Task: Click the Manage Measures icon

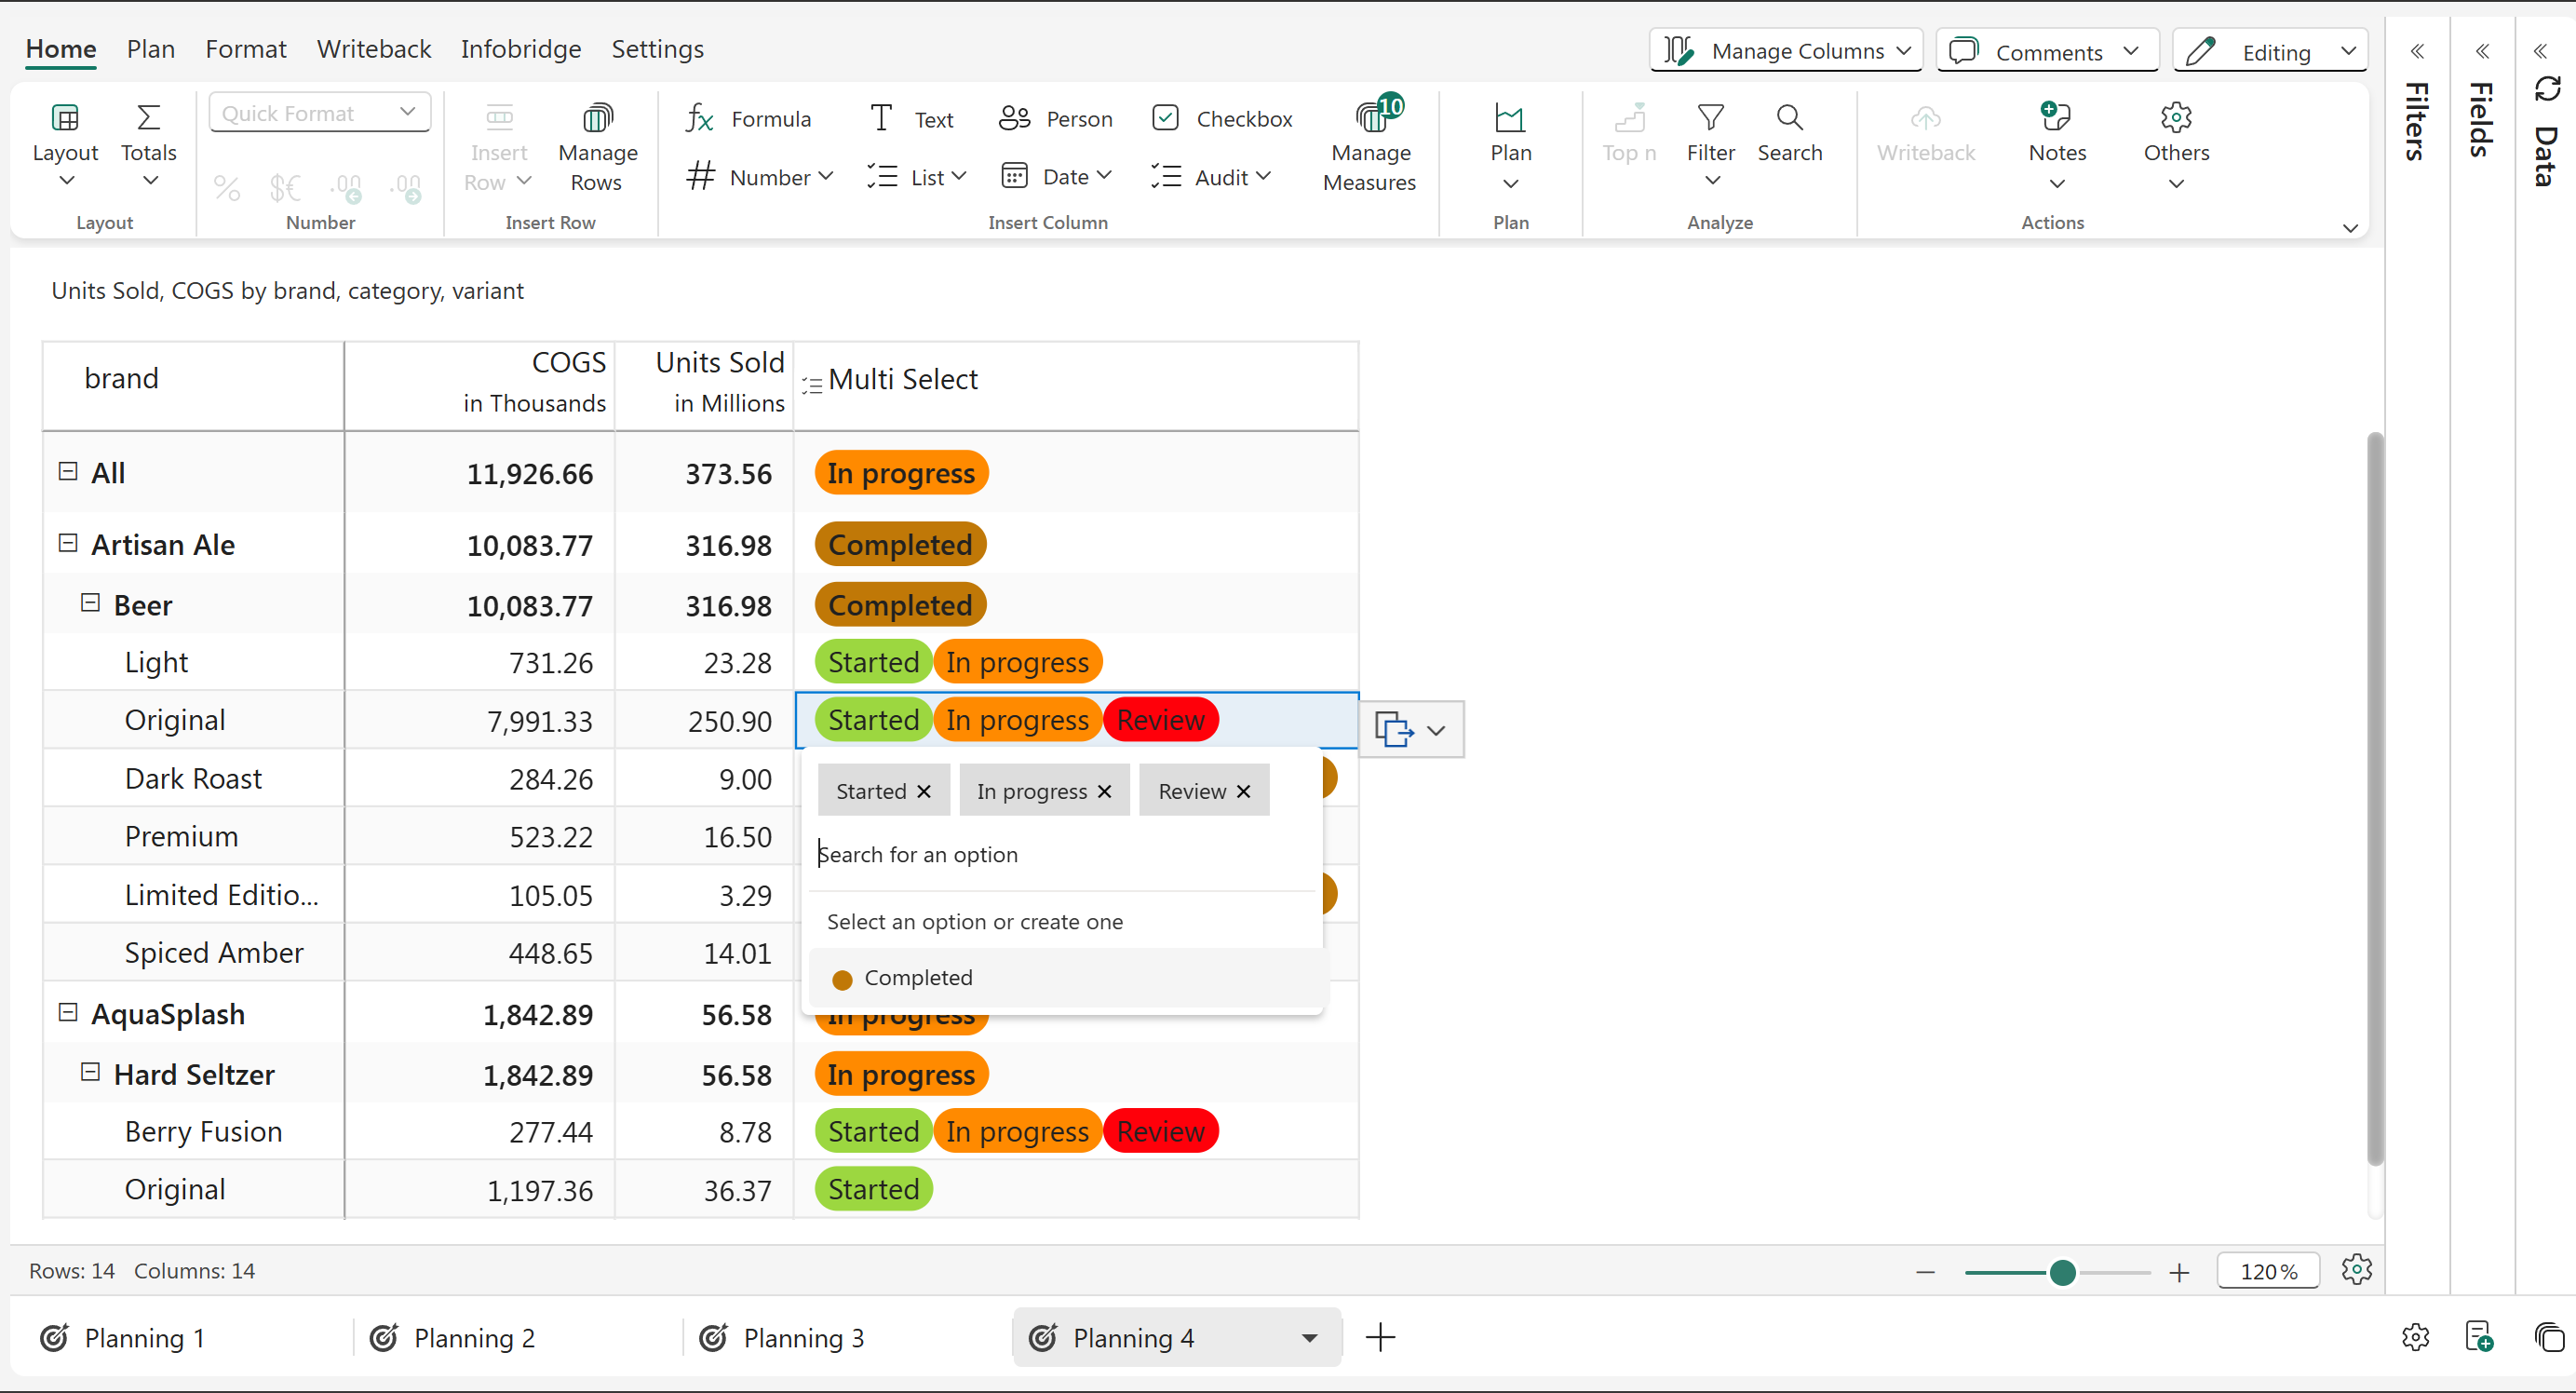Action: pos(1372,119)
